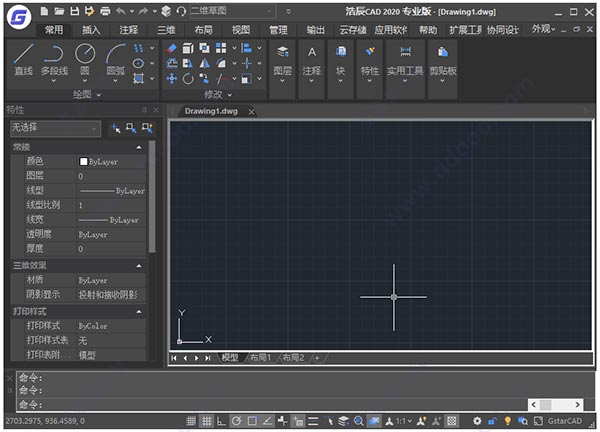
Task: Open a file with the folder icon
Action: click(59, 11)
